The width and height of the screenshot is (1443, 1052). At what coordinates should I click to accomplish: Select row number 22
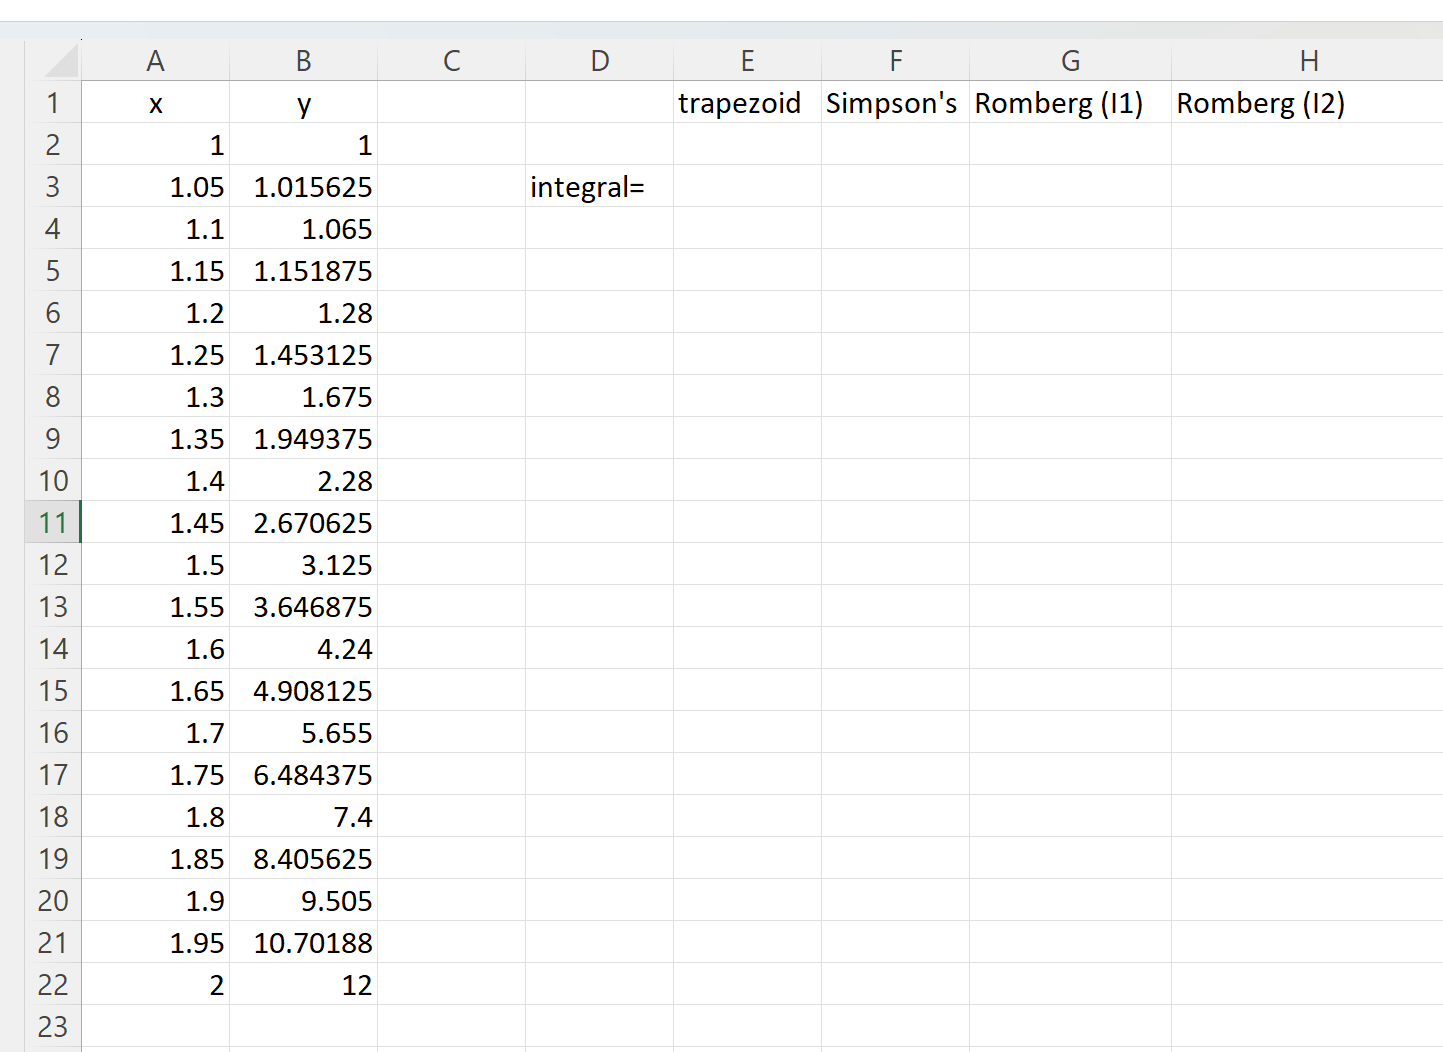(52, 984)
